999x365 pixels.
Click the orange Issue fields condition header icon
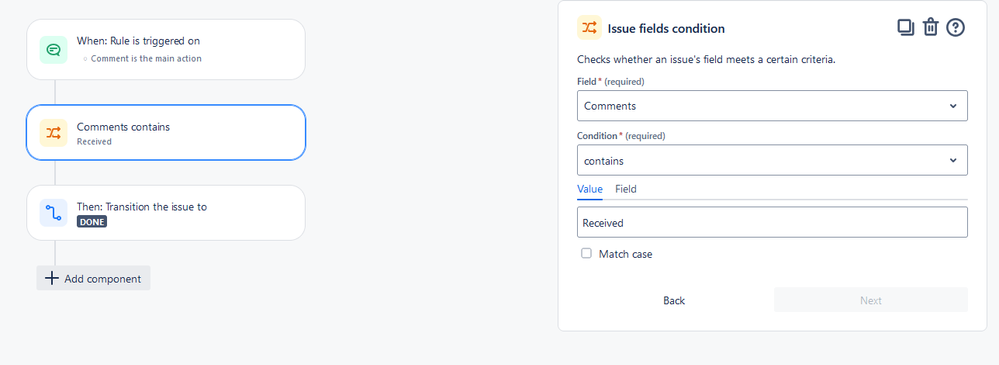(589, 28)
